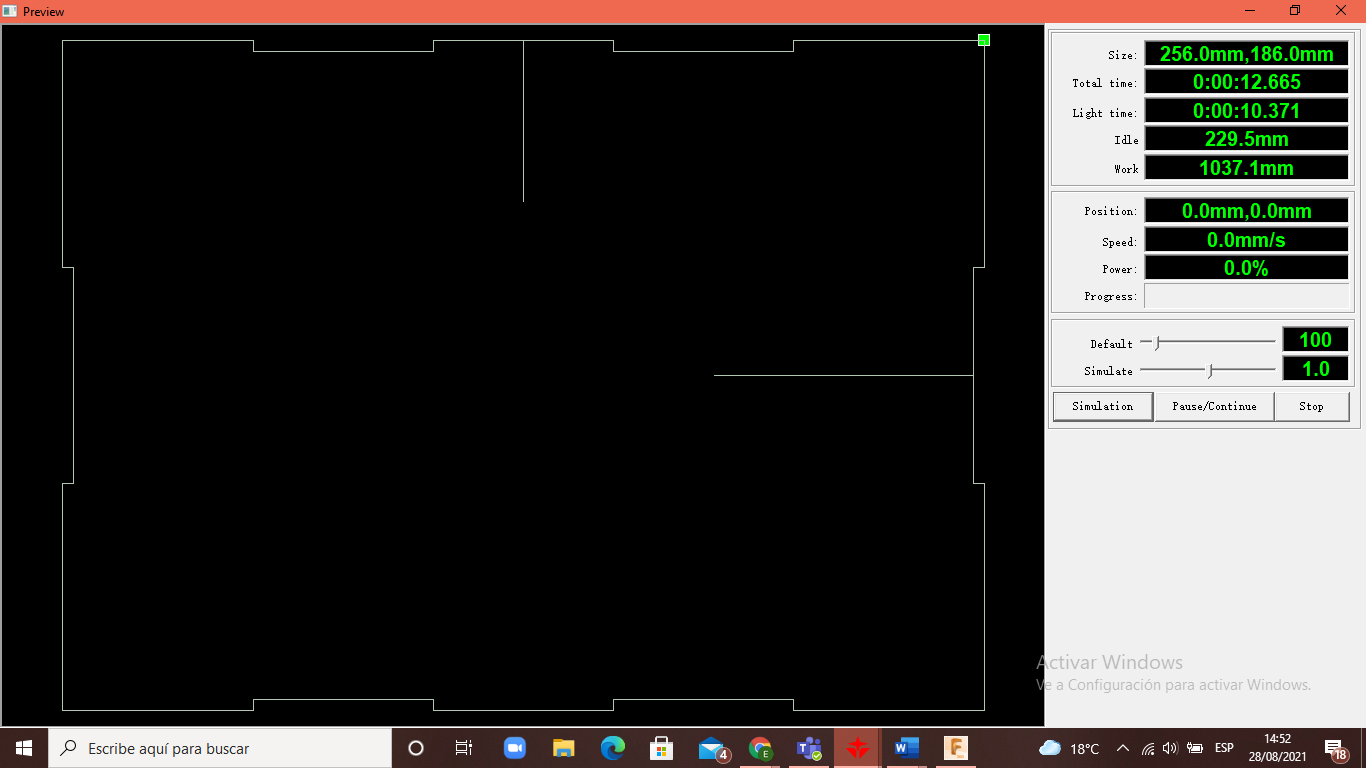Stop the simulation
Image resolution: width=1366 pixels, height=768 pixels.
pyautogui.click(x=1311, y=406)
